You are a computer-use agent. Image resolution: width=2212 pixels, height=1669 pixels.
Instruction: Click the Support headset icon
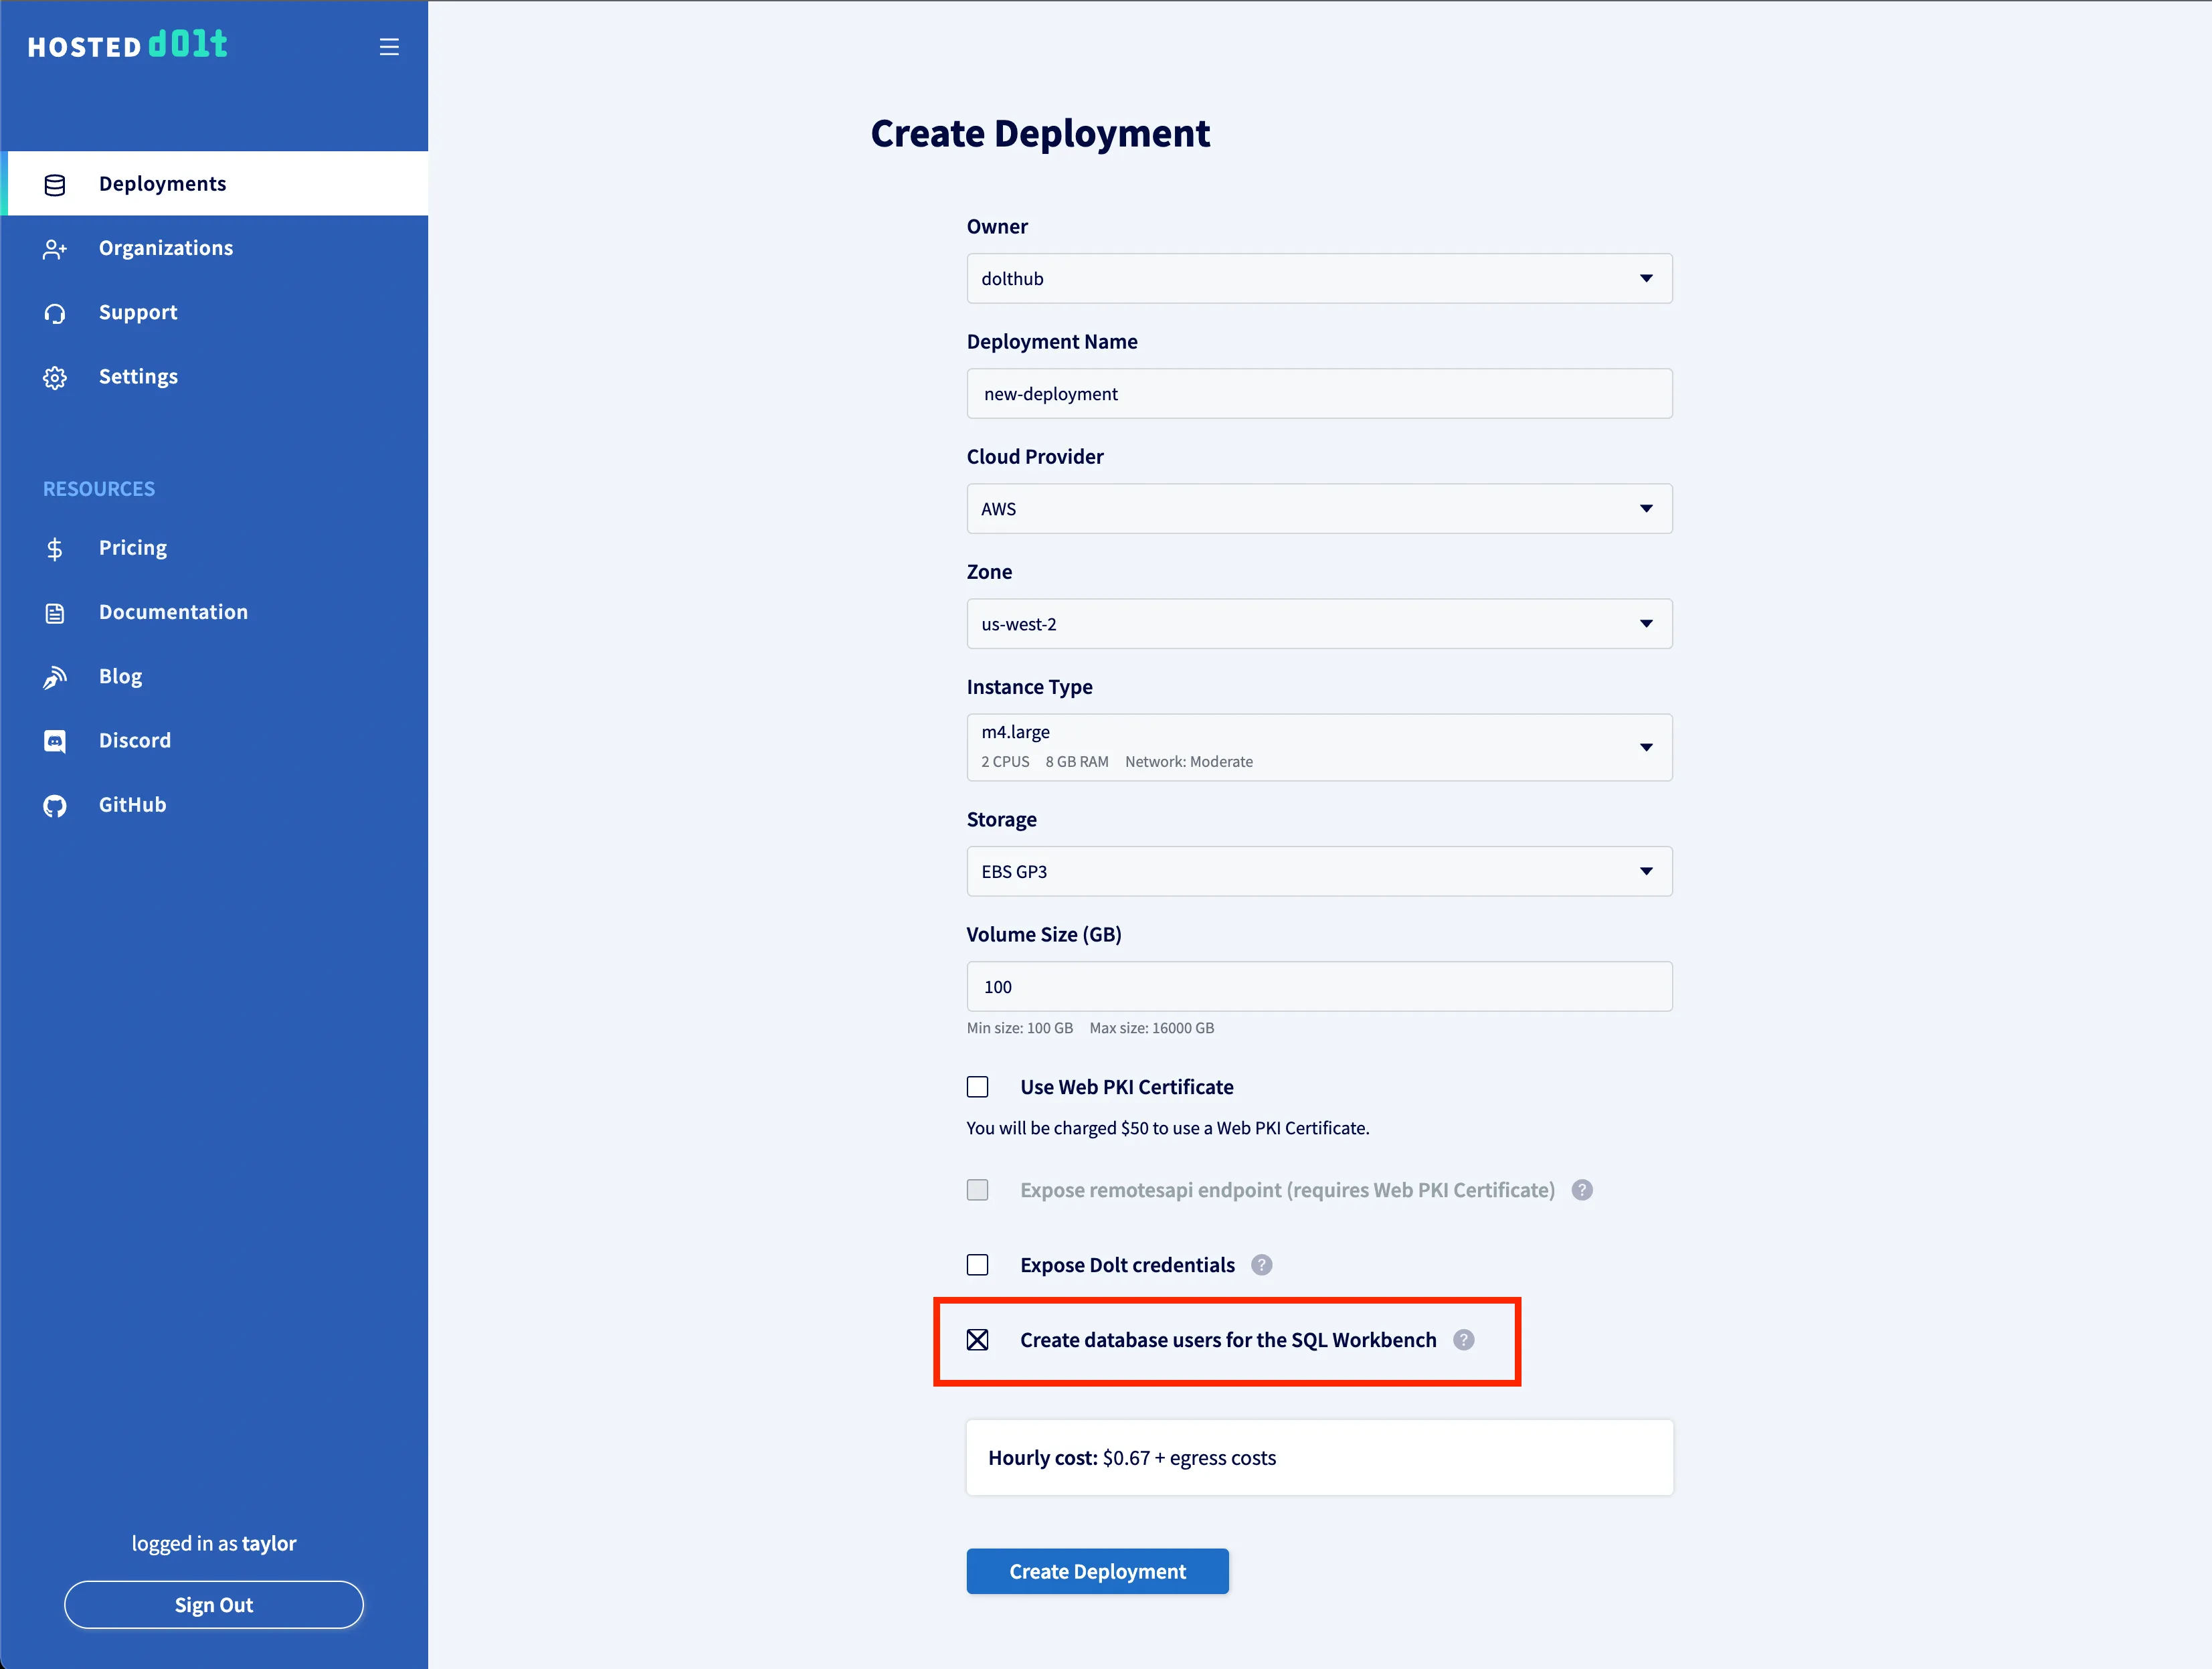point(55,314)
